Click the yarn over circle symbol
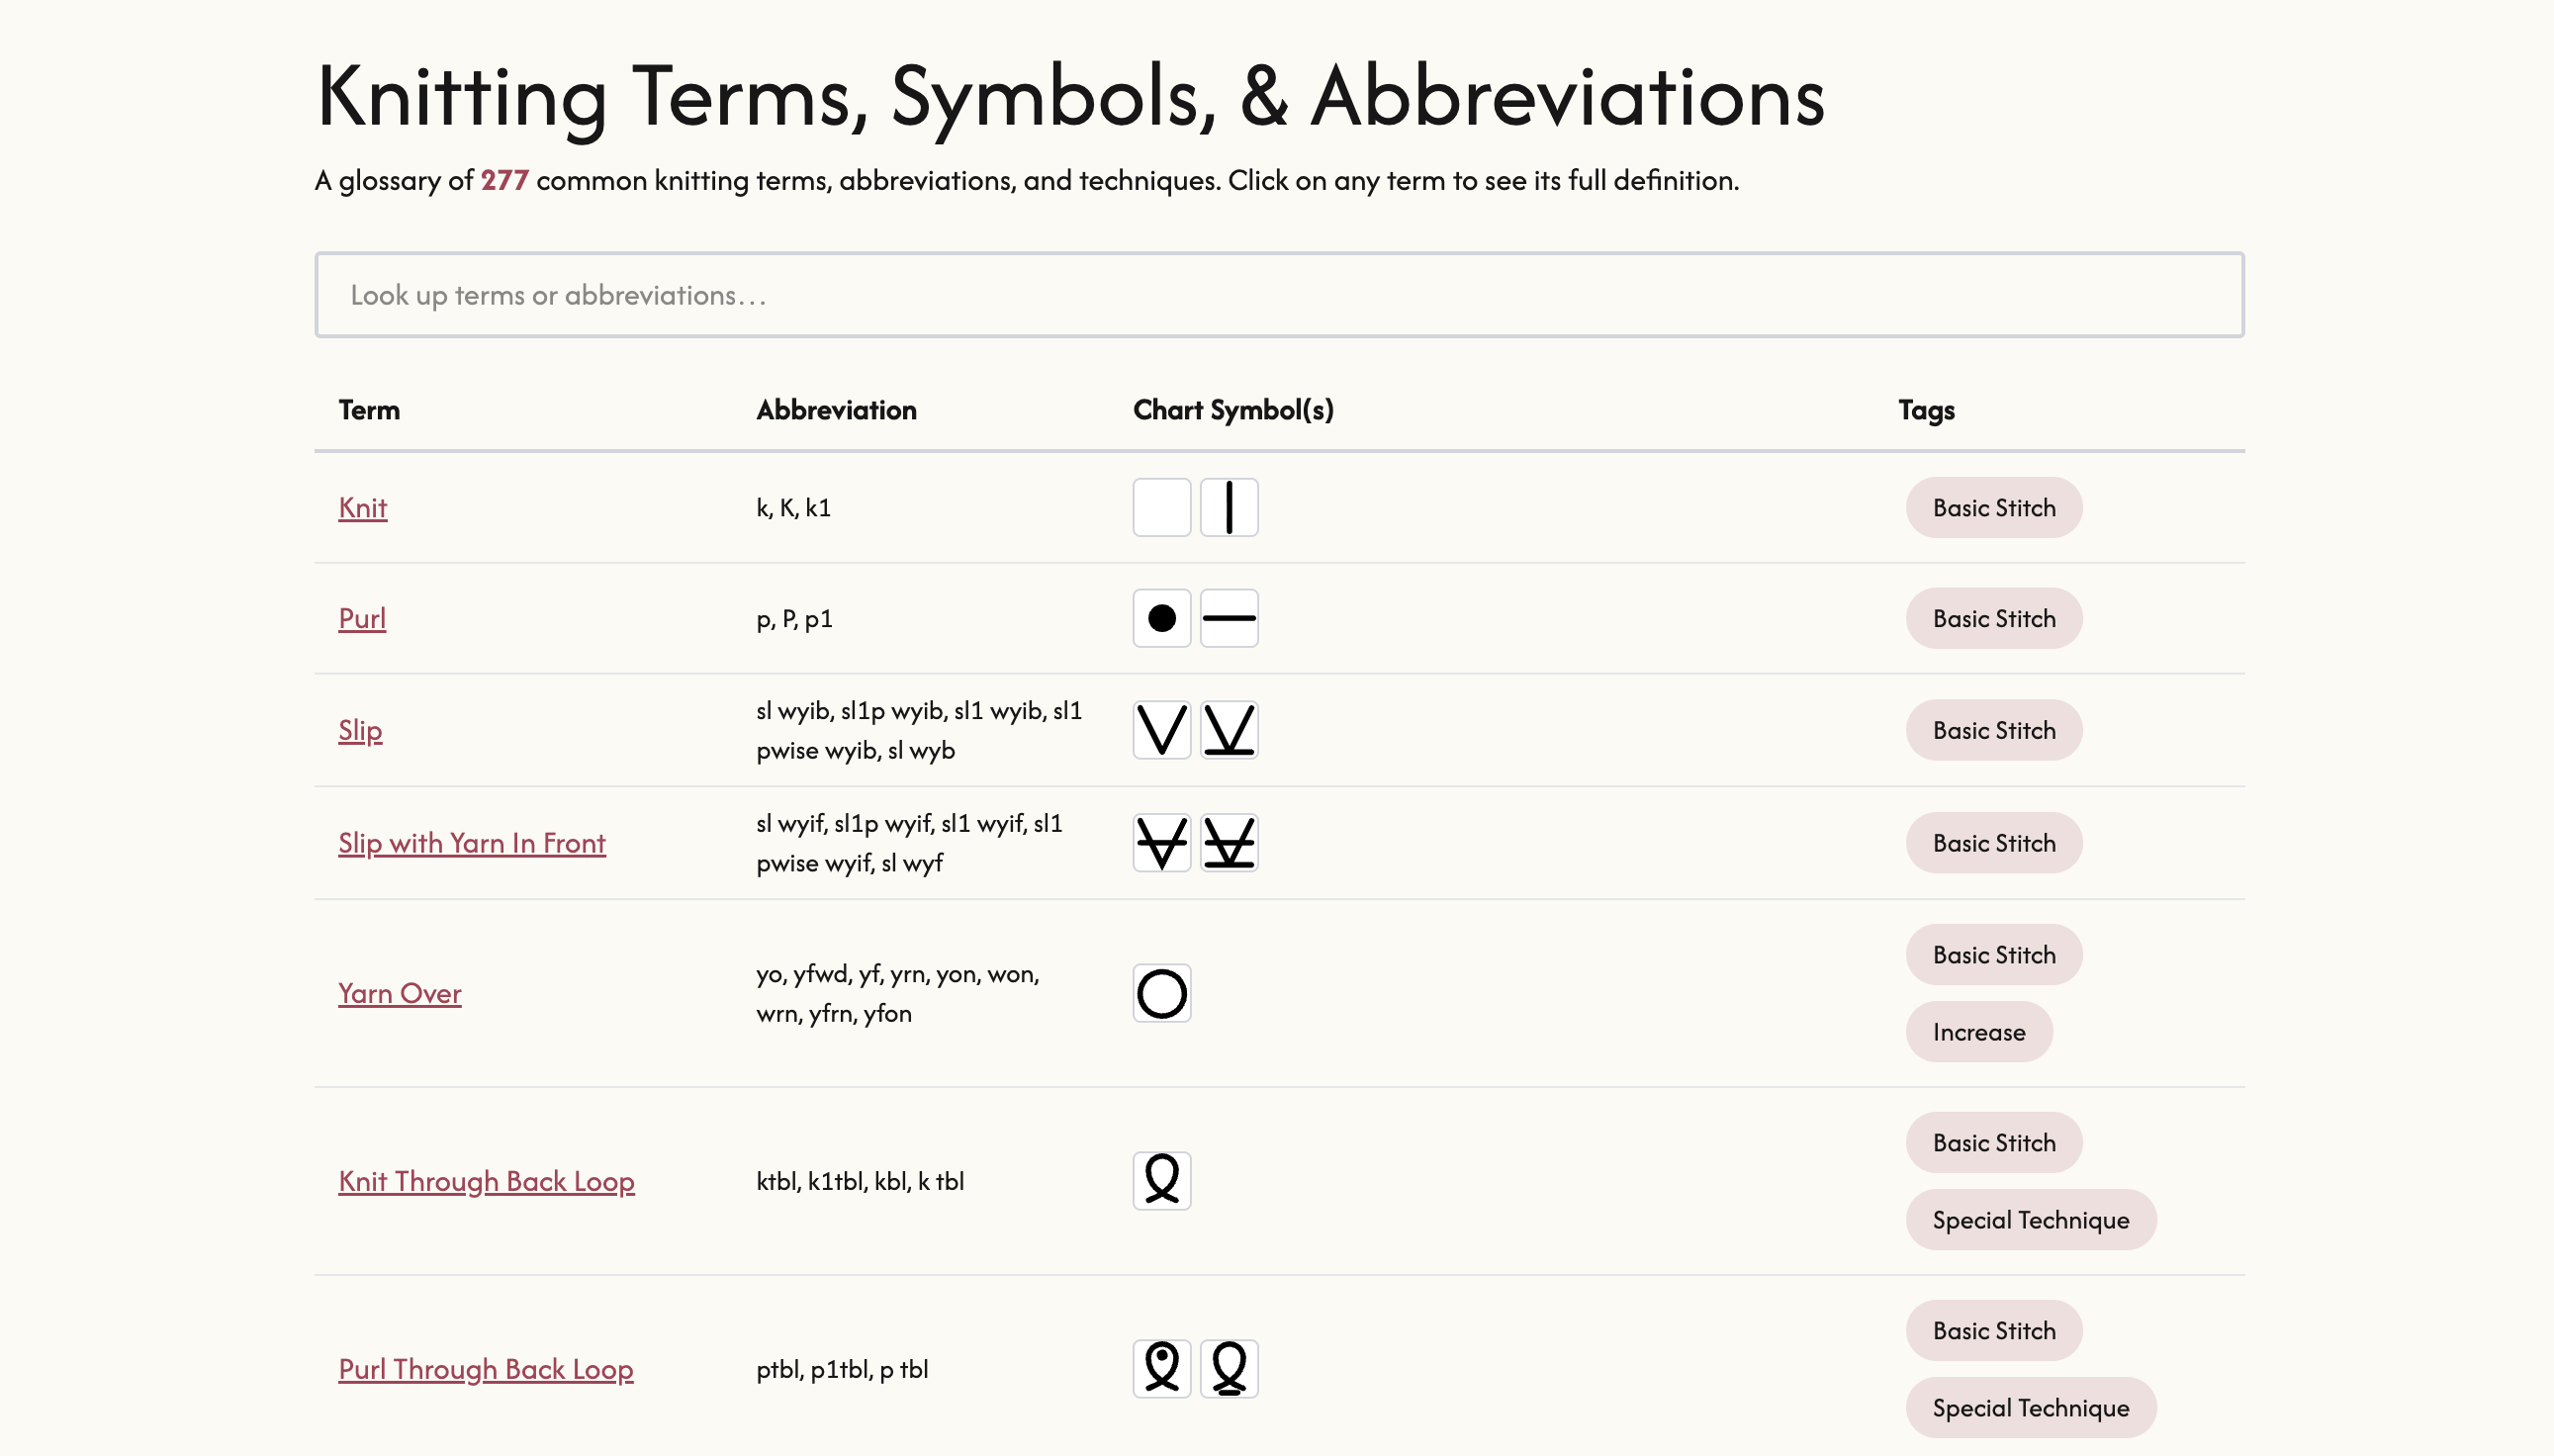The height and width of the screenshot is (1456, 2554). (x=1160, y=992)
